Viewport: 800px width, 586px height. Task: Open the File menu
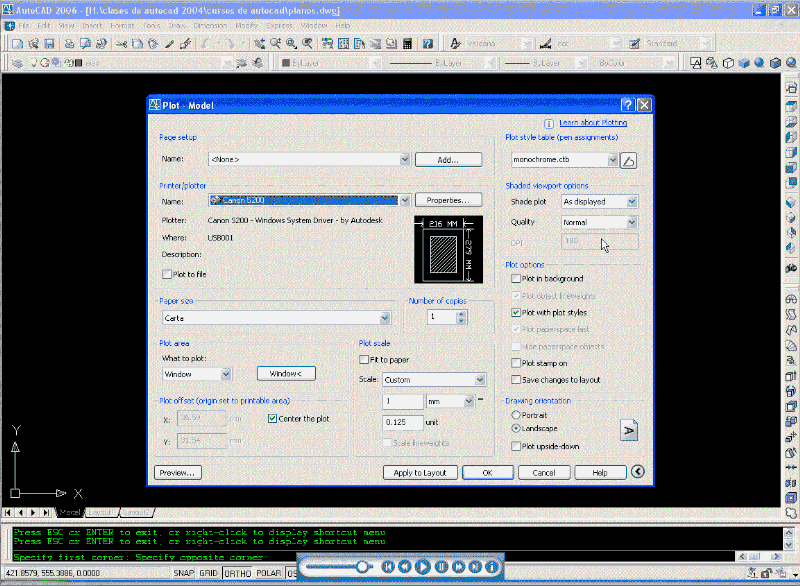(x=24, y=26)
